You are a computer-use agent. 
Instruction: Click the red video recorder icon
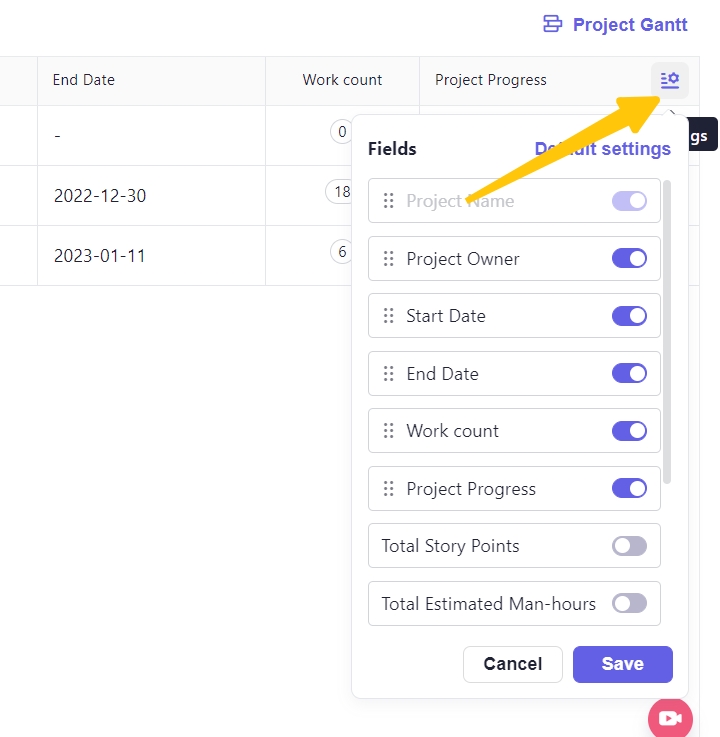click(x=670, y=718)
